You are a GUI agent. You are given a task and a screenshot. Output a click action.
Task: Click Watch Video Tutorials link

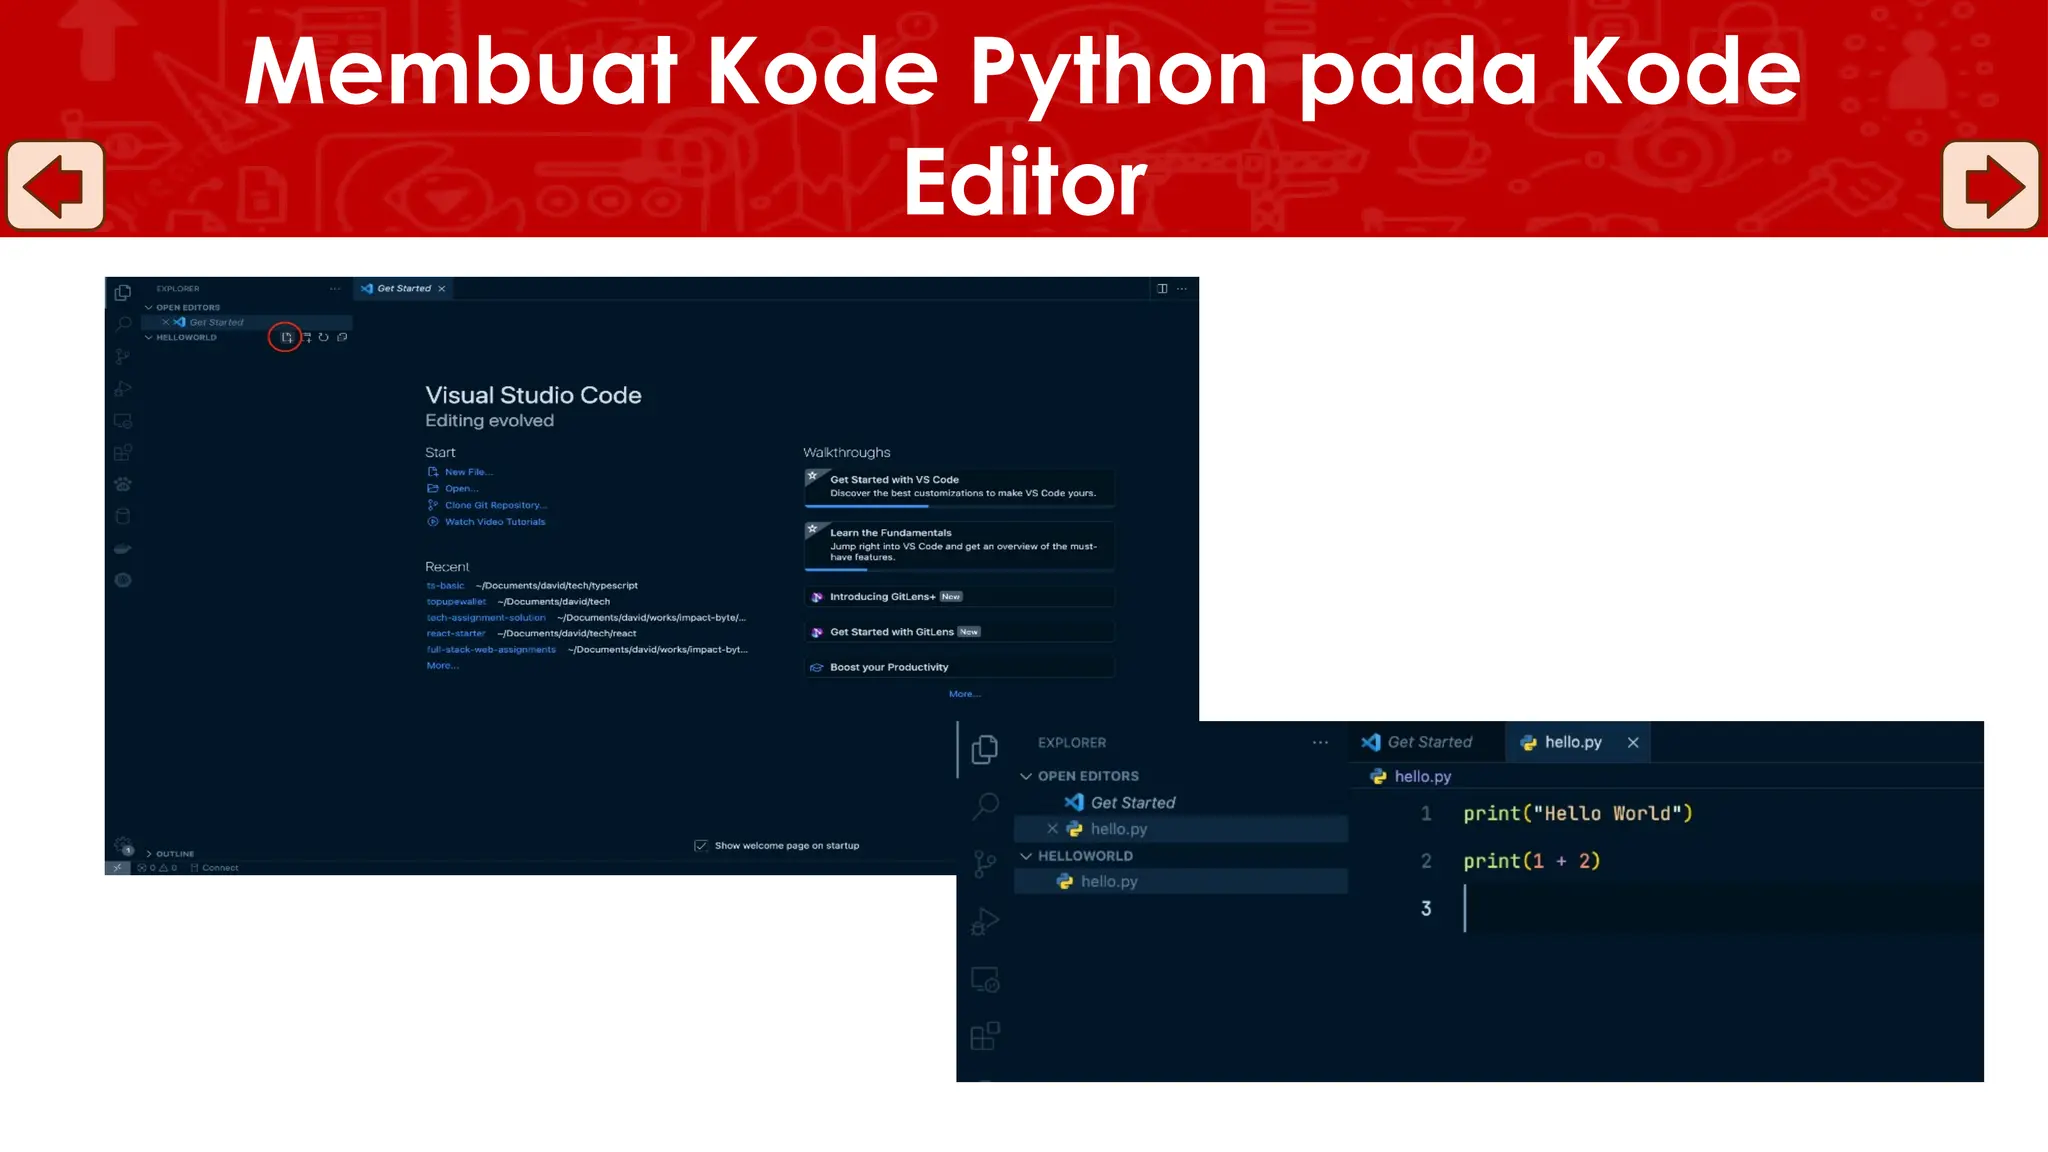coord(486,521)
